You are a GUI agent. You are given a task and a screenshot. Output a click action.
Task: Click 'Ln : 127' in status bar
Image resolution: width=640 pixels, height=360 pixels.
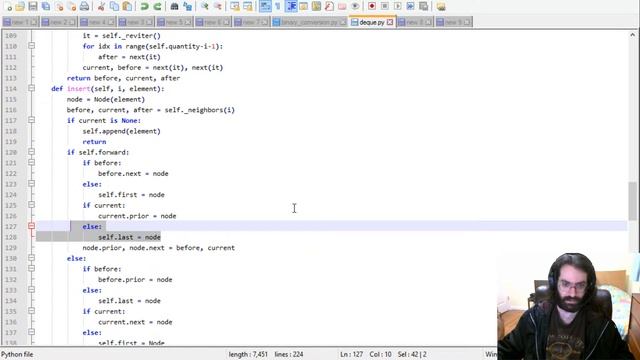[351, 354]
